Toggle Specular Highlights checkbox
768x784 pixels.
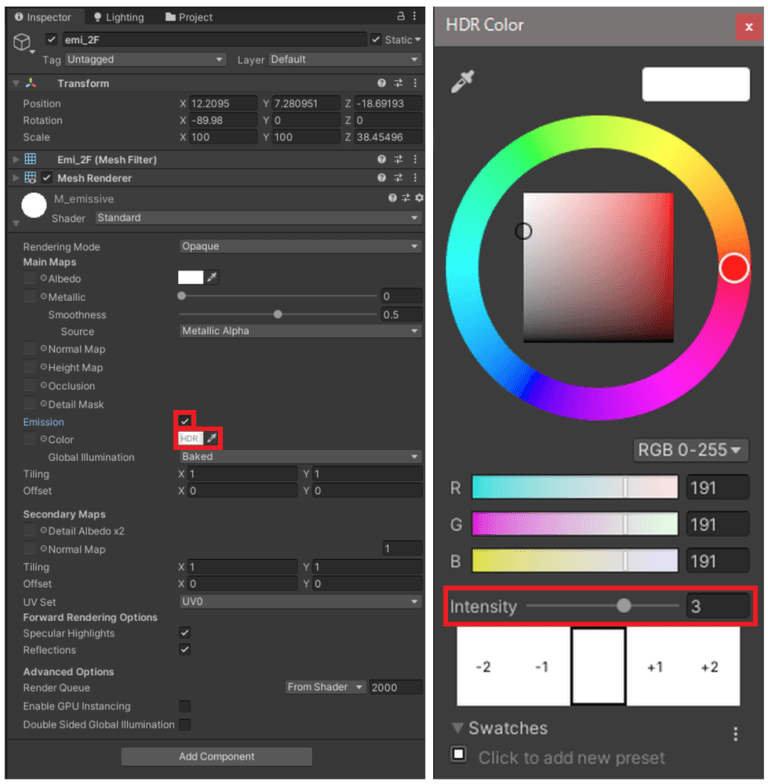point(184,633)
